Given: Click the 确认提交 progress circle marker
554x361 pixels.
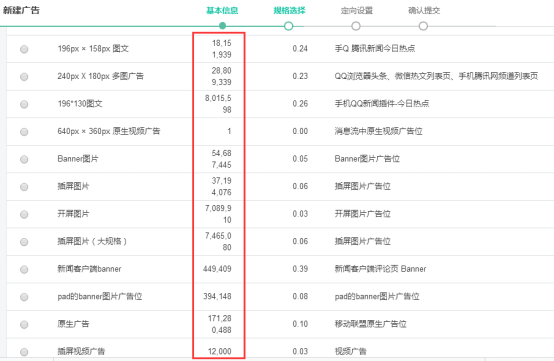Looking at the screenshot, I should pos(423,26).
